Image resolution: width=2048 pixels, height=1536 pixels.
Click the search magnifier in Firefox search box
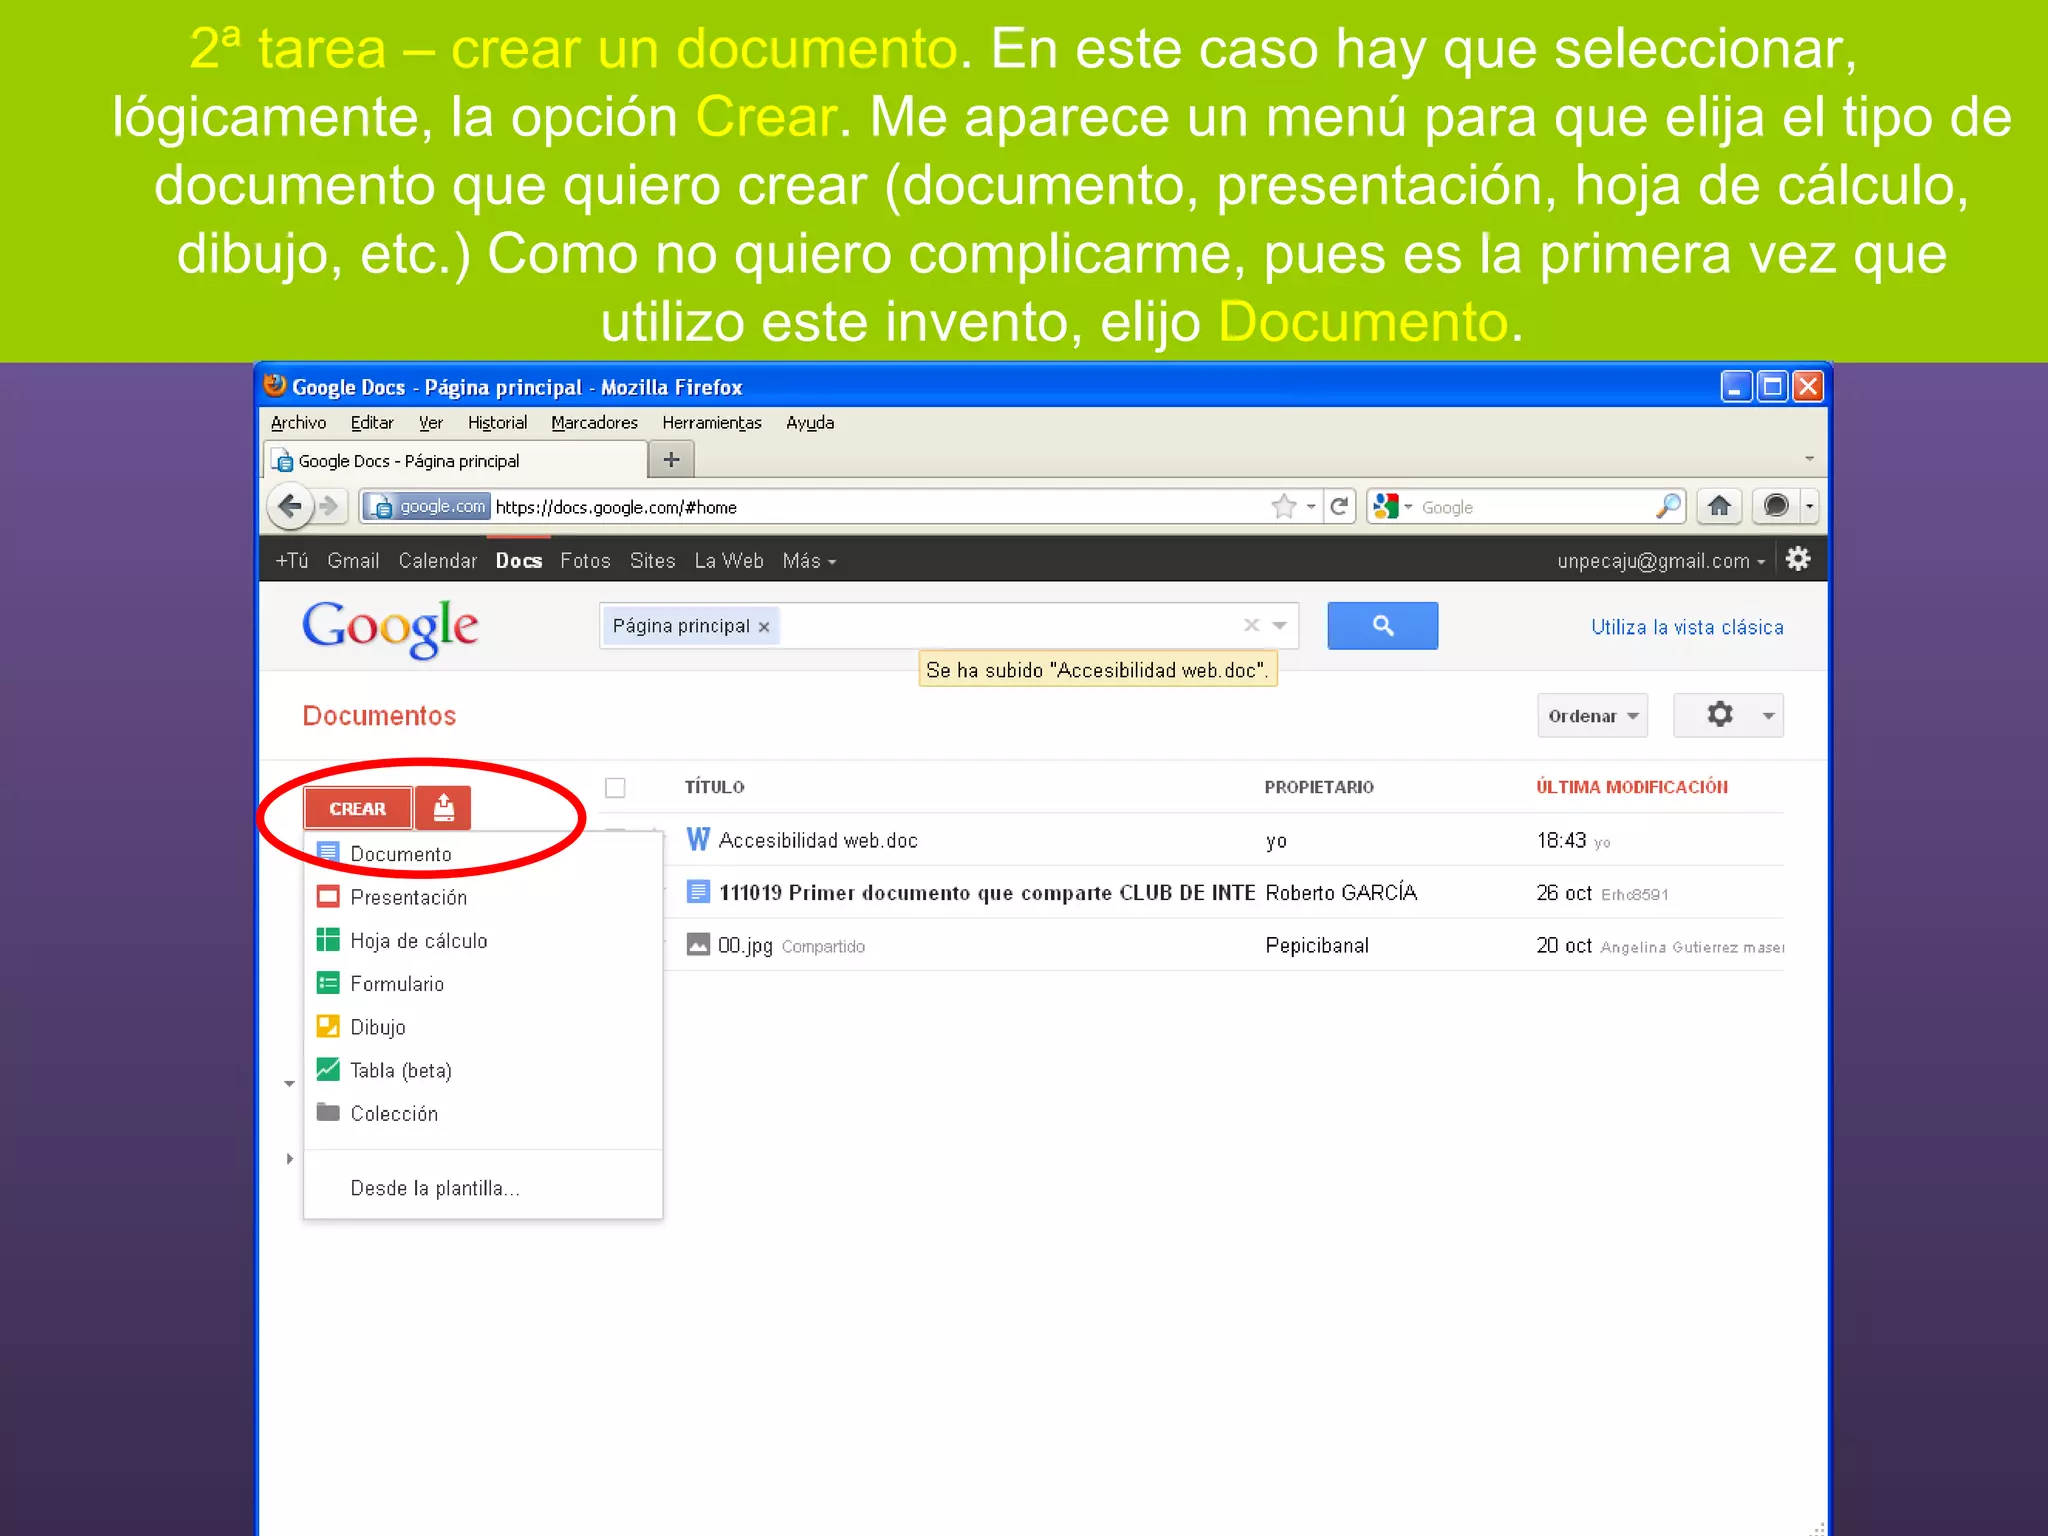tap(1667, 506)
